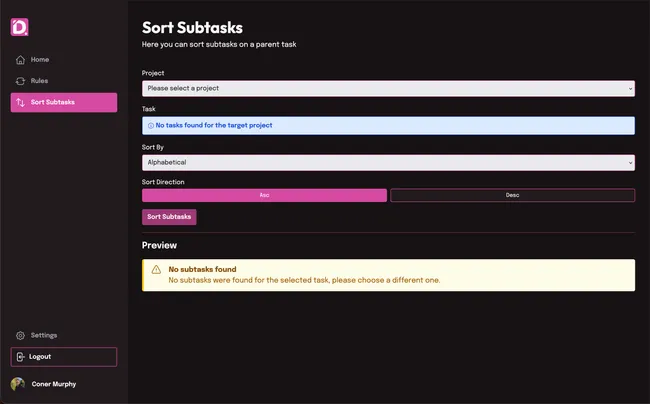Image resolution: width=650 pixels, height=404 pixels.
Task: Click the info icon in the no-tasks notice
Action: click(151, 126)
